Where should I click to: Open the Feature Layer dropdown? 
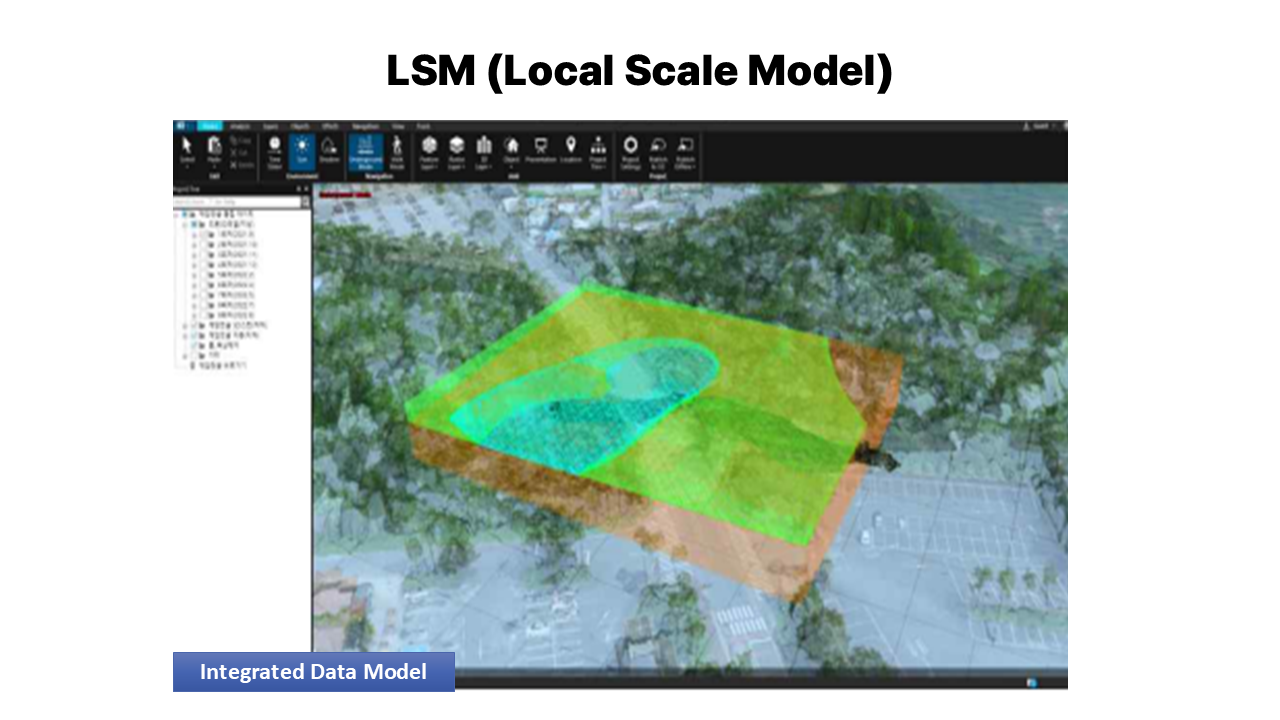429,151
